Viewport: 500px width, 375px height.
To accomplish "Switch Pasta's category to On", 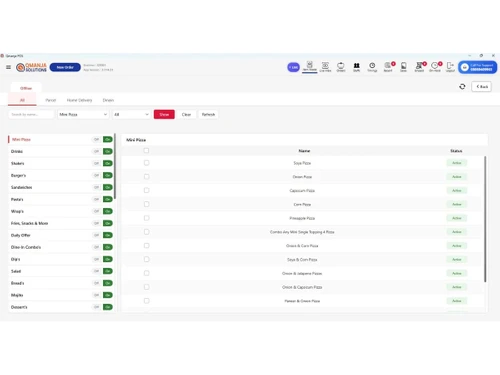I will pos(108,199).
